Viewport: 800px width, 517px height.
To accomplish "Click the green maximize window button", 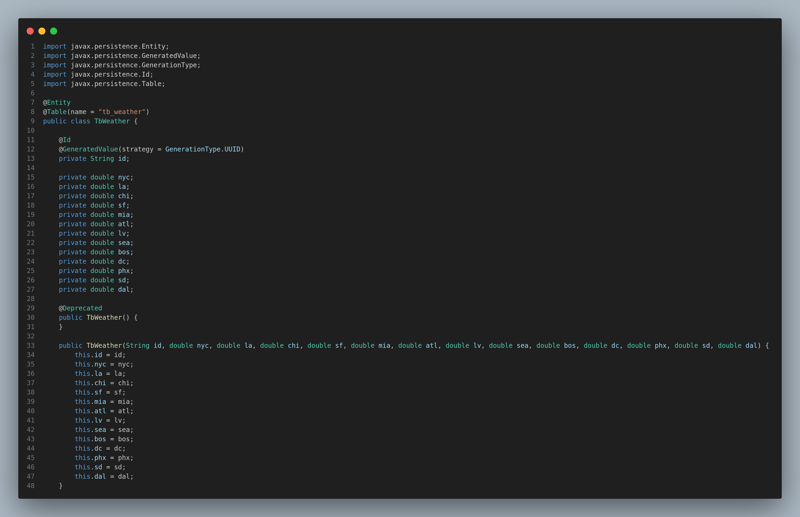I will pos(54,31).
